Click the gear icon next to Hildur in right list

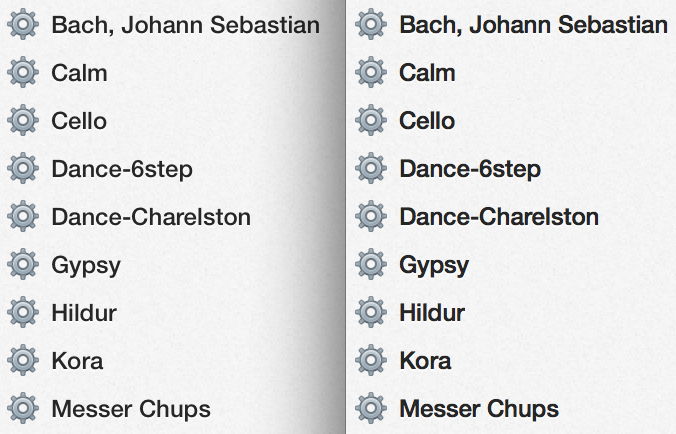click(x=371, y=312)
